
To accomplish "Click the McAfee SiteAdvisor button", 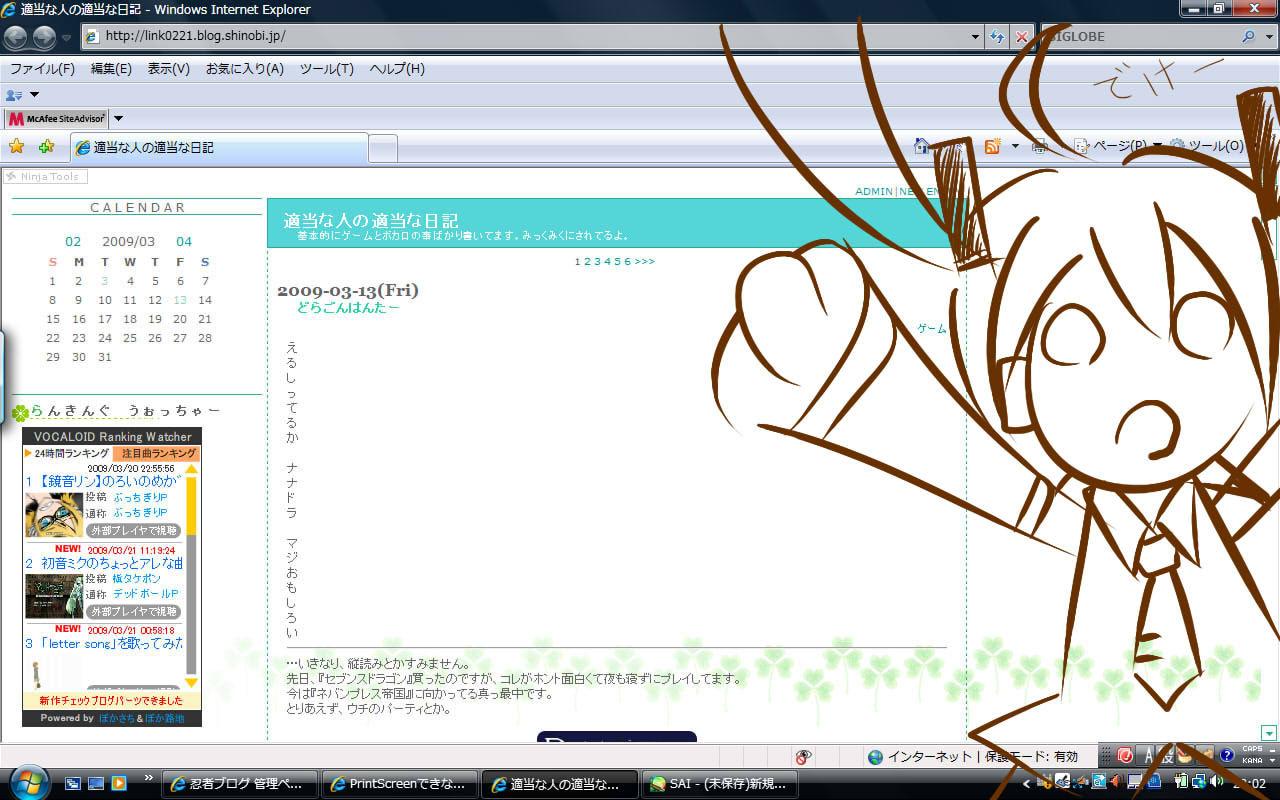I will [x=57, y=118].
